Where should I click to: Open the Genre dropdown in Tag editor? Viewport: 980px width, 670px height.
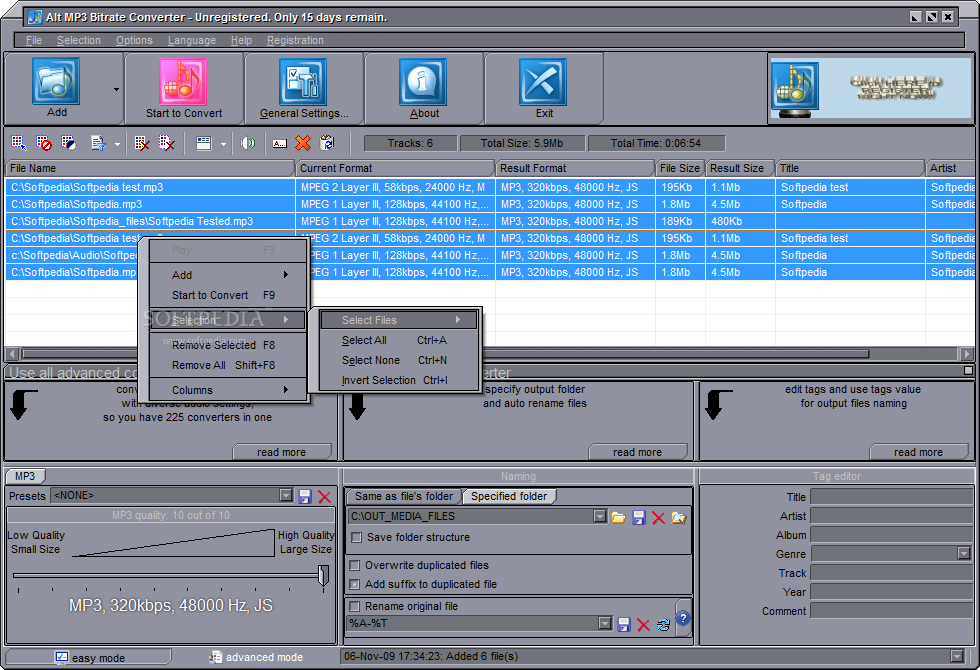tap(964, 553)
